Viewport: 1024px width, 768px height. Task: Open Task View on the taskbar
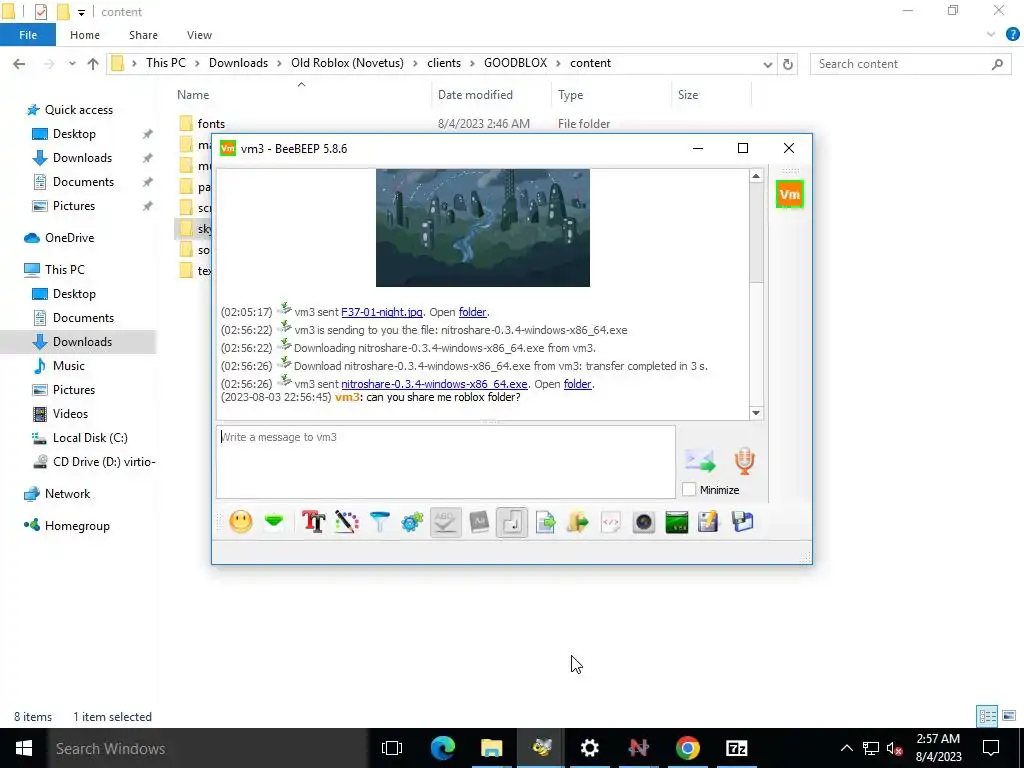tap(392, 748)
